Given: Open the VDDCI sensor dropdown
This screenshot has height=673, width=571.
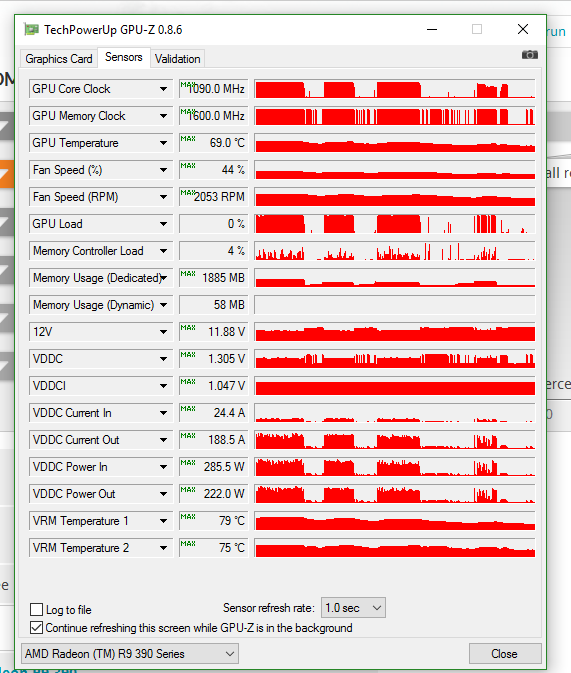Looking at the screenshot, I should [163, 386].
